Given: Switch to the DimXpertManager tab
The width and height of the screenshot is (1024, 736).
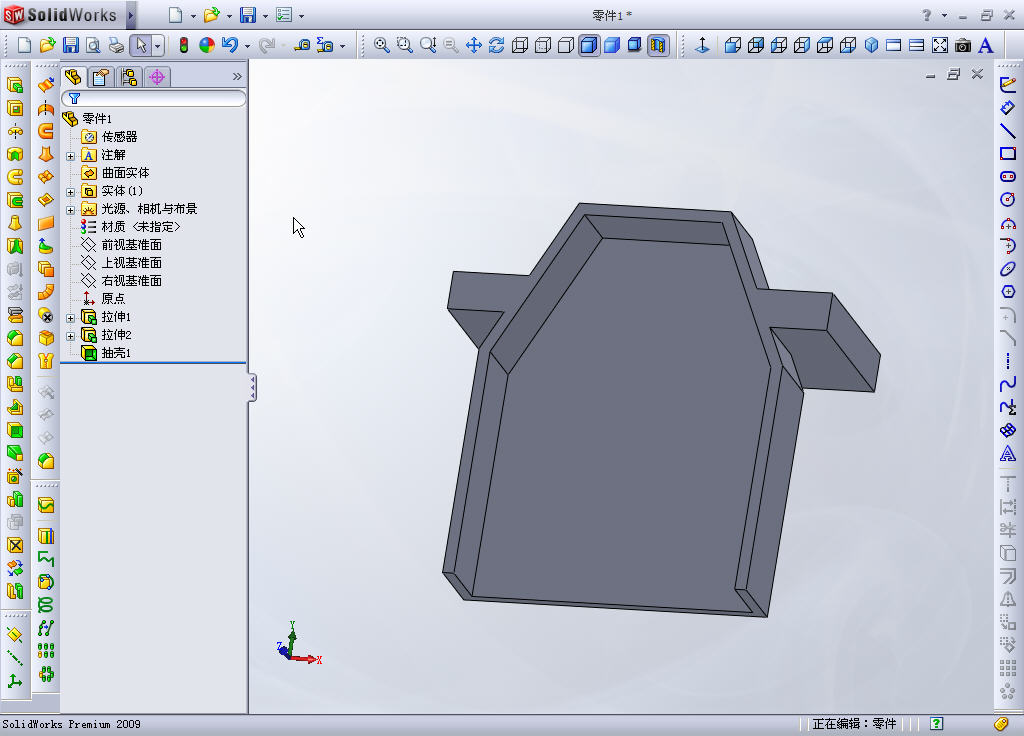Looking at the screenshot, I should click(x=157, y=77).
